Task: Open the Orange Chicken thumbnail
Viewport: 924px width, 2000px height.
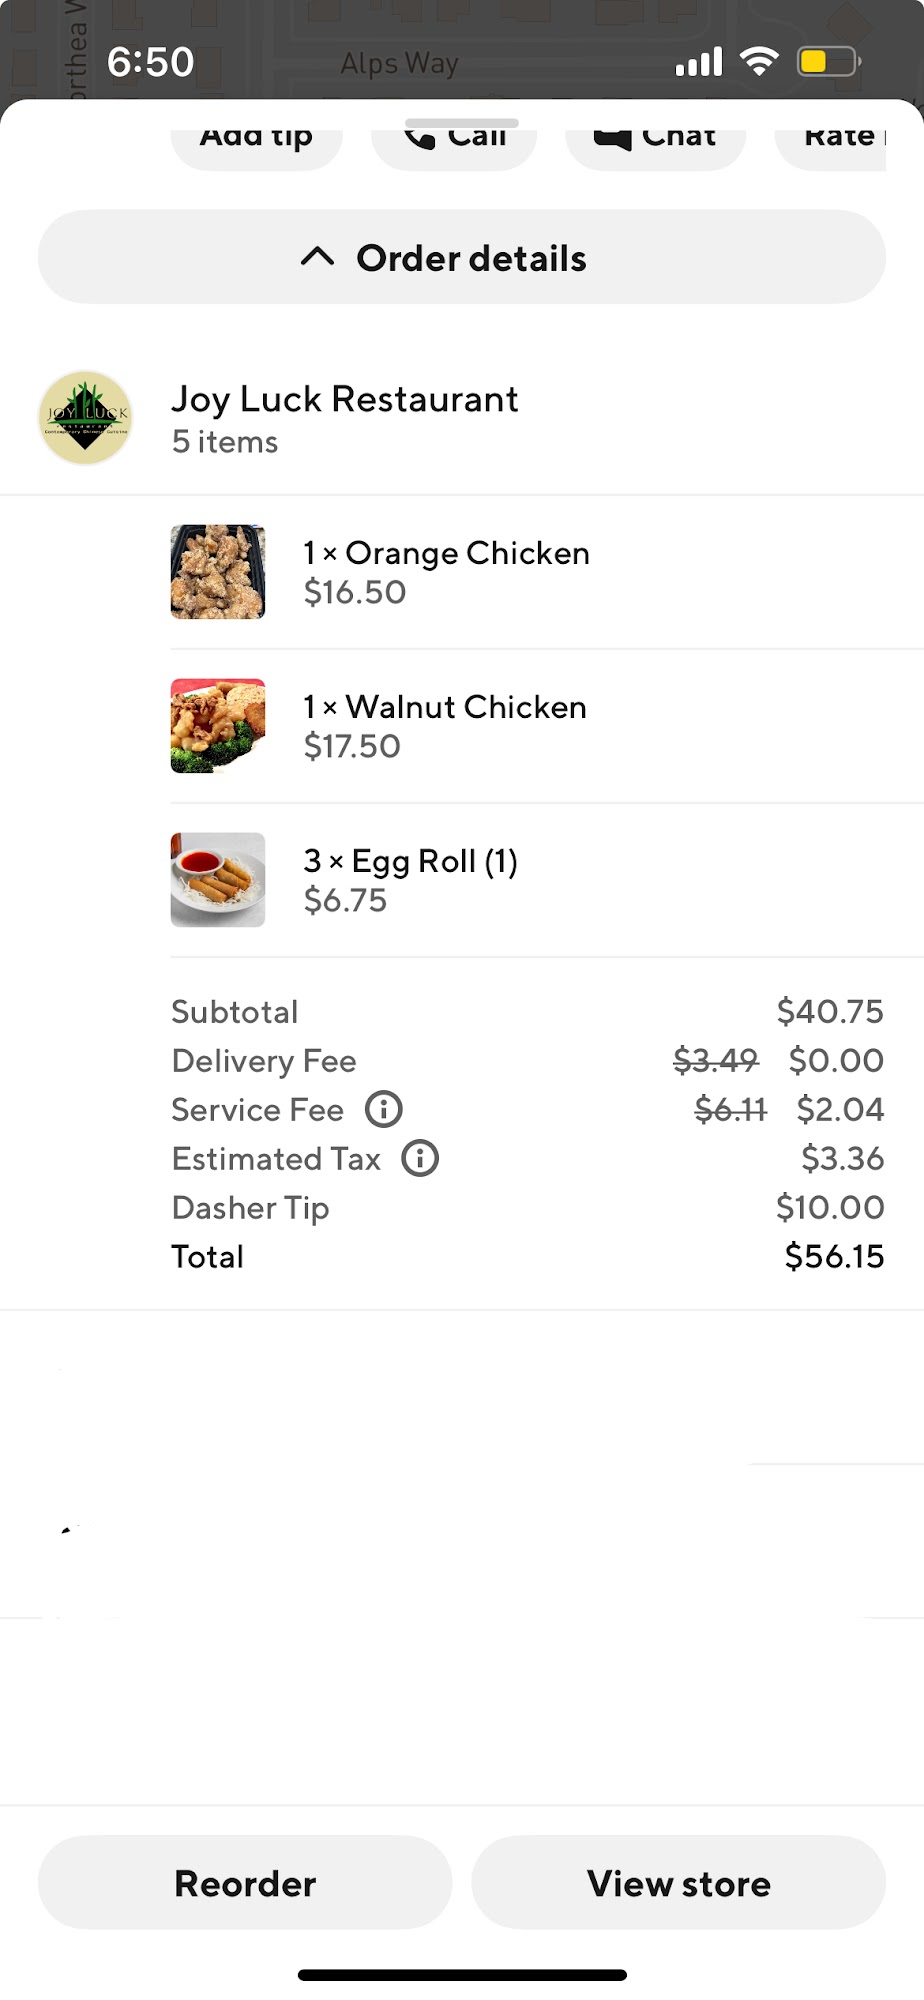Action: (218, 572)
